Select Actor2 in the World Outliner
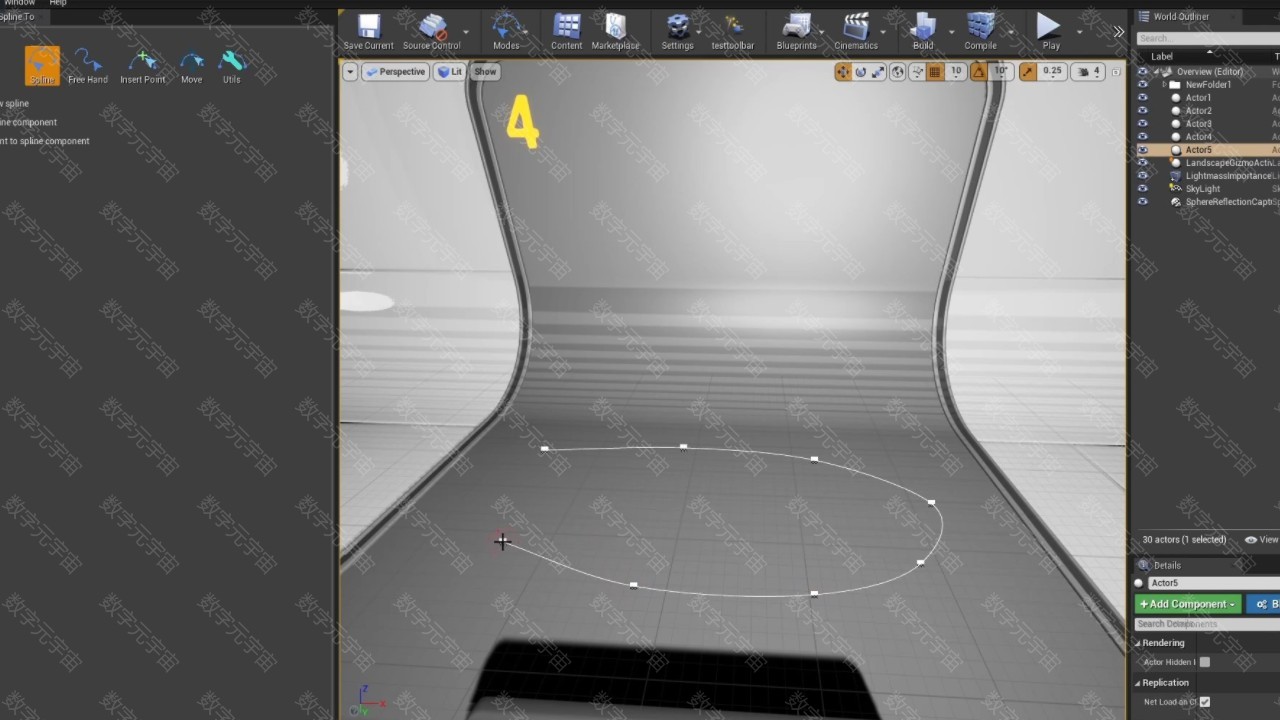The width and height of the screenshot is (1280, 720). pyautogui.click(x=1198, y=111)
